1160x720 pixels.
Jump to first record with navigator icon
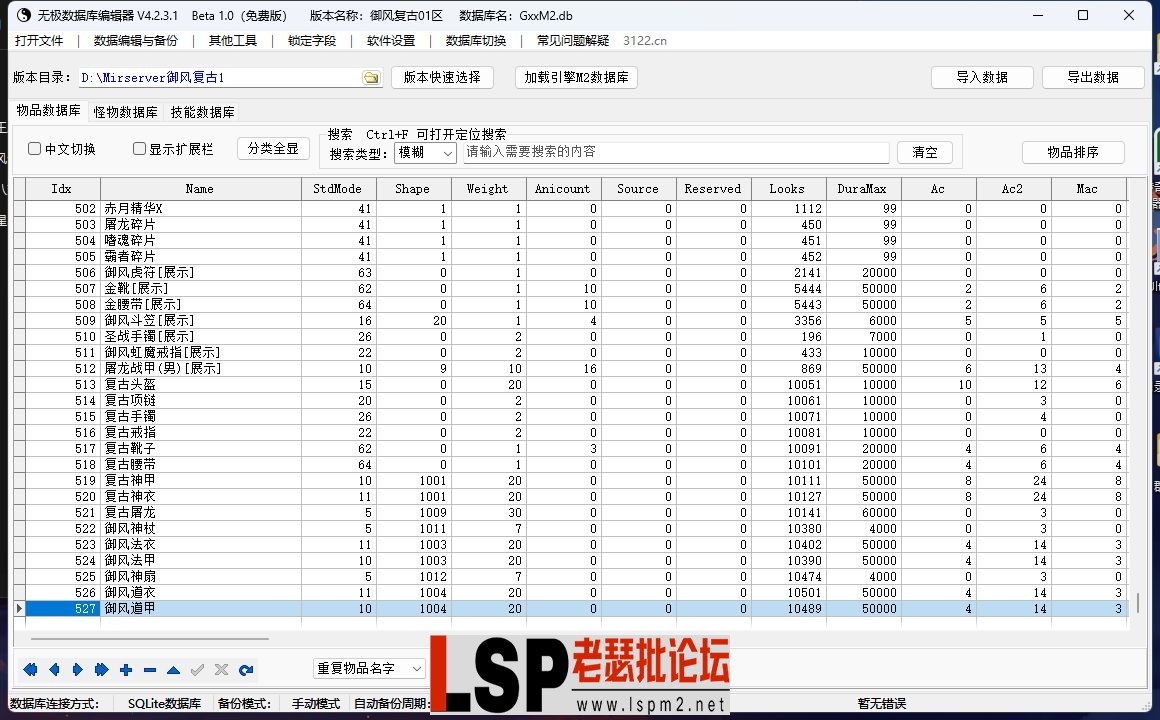pyautogui.click(x=30, y=670)
